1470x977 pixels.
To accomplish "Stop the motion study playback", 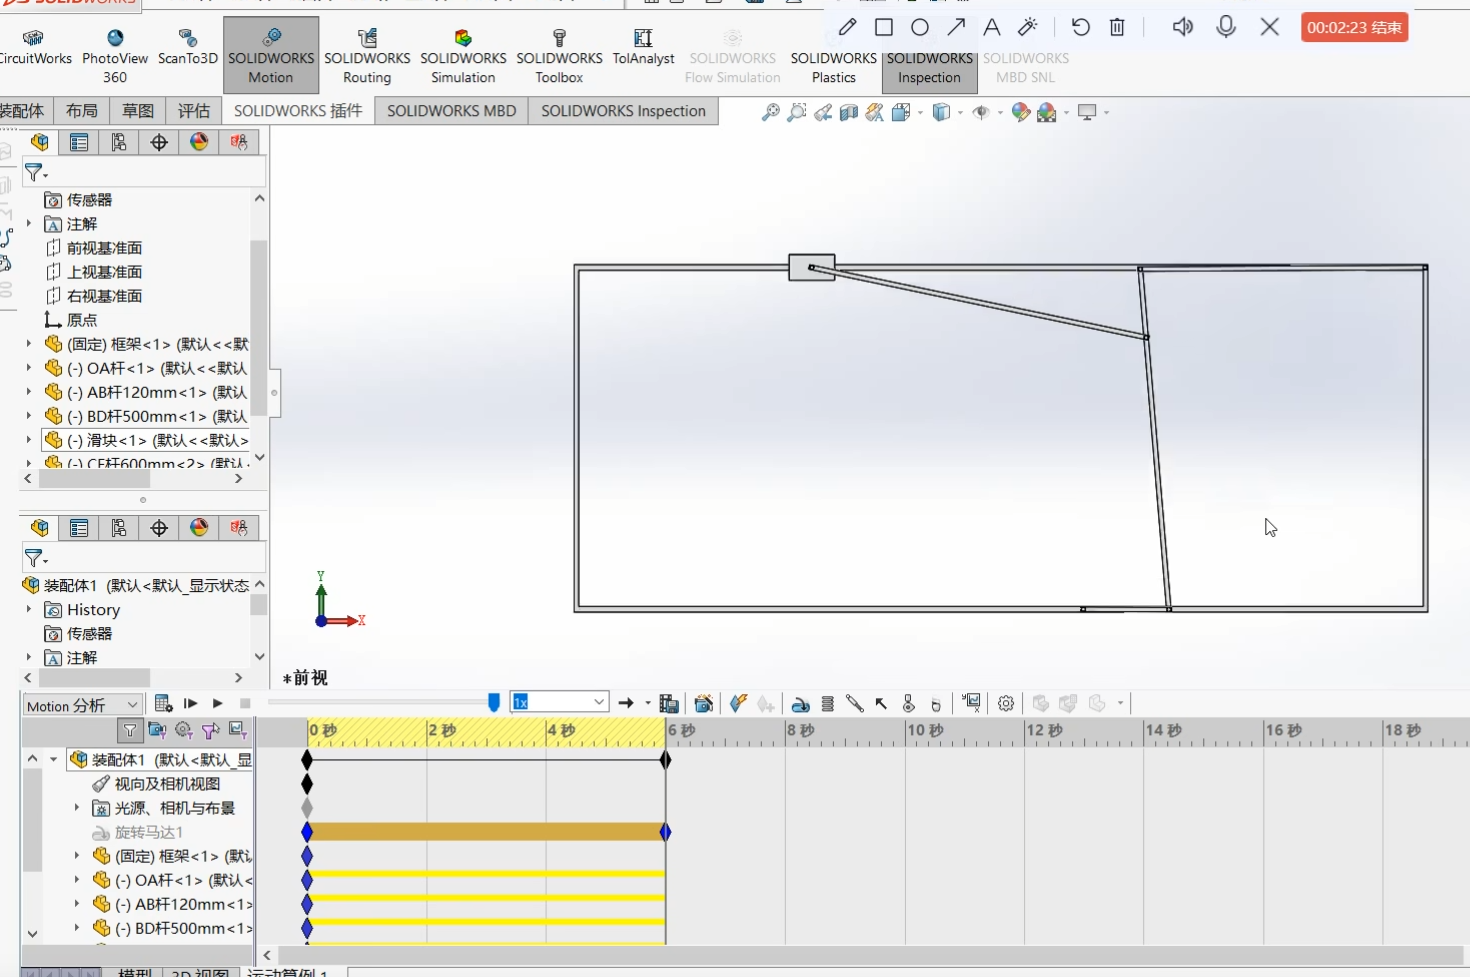I will click(245, 703).
